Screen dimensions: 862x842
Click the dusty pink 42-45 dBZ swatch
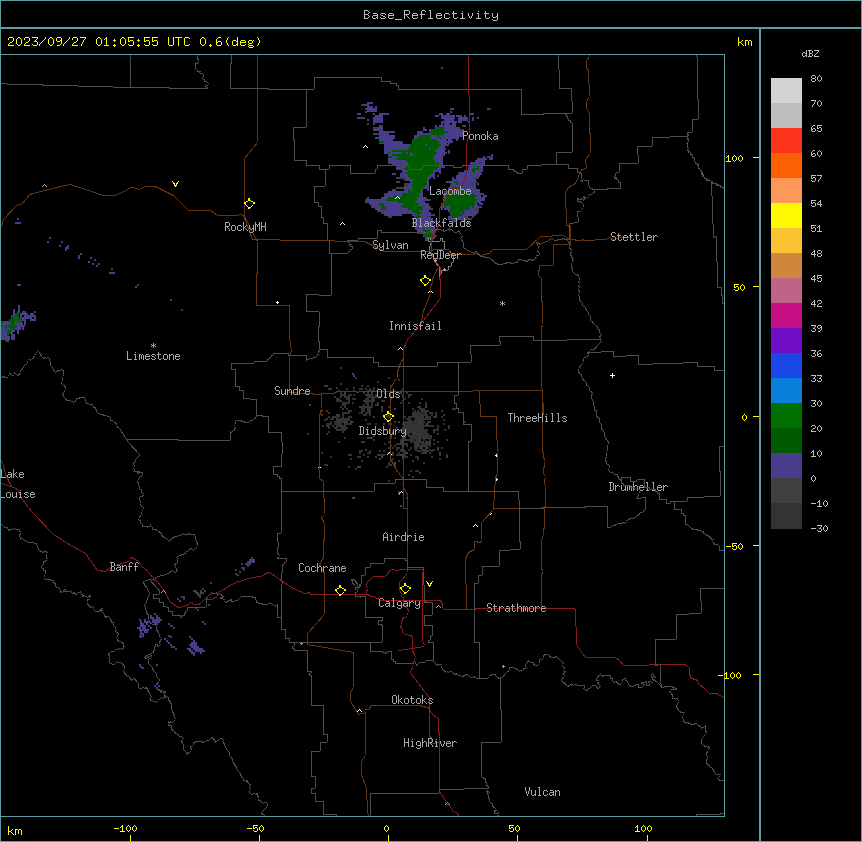[x=786, y=291]
